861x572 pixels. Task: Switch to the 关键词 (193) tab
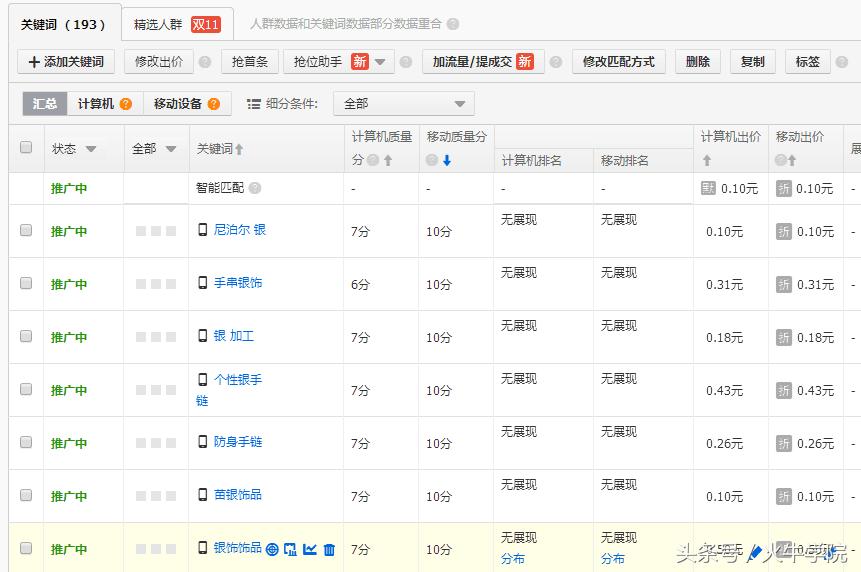click(x=63, y=25)
